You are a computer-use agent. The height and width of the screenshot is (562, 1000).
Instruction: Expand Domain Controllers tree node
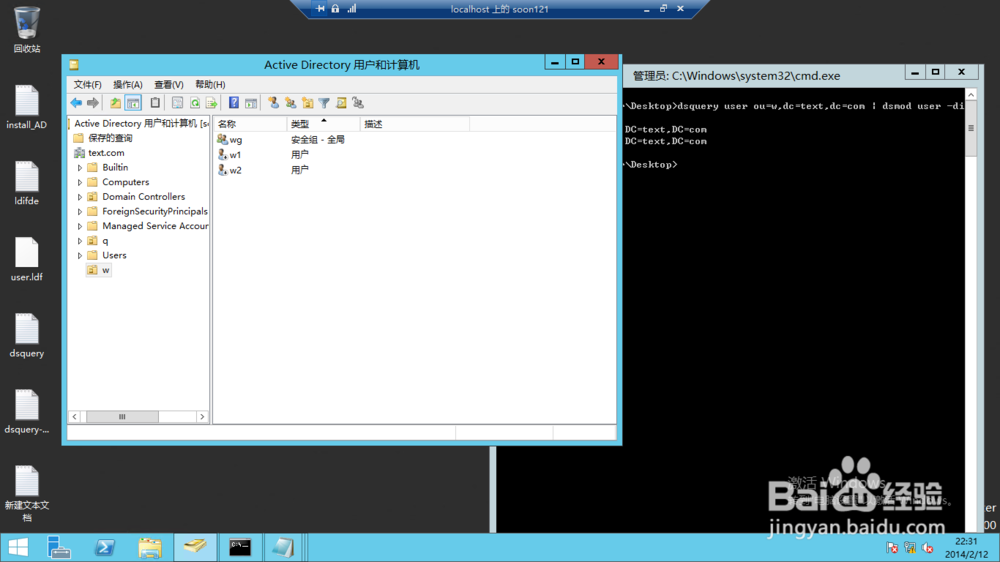tap(80, 197)
